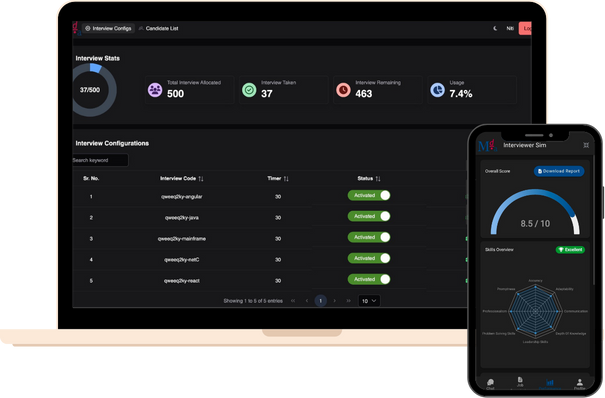Click the qweeq2ky-react interview code
The width and height of the screenshot is (605, 398).
pos(182,281)
